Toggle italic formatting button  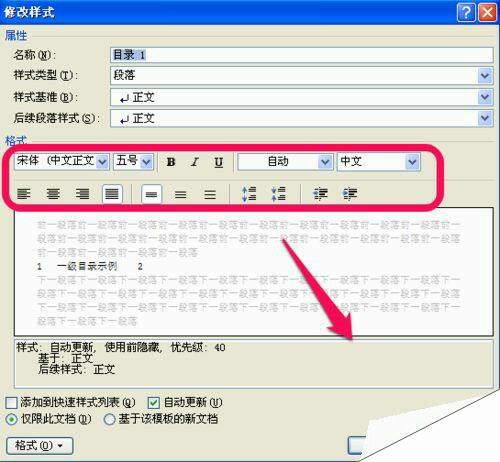click(195, 162)
